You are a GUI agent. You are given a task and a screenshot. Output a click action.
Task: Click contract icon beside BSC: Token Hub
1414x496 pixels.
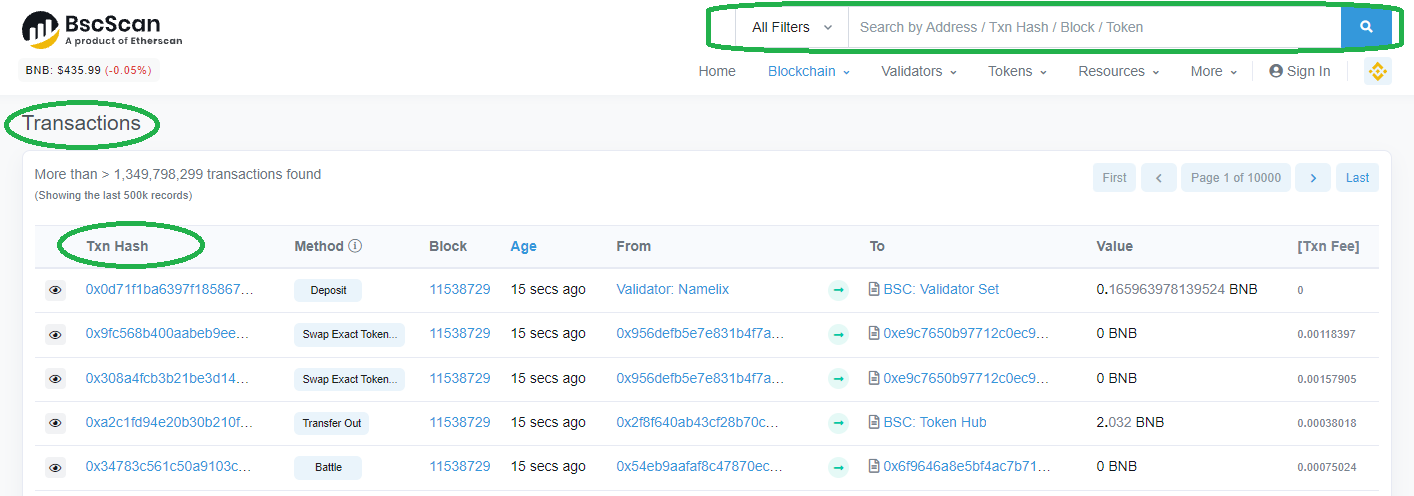[874, 423]
